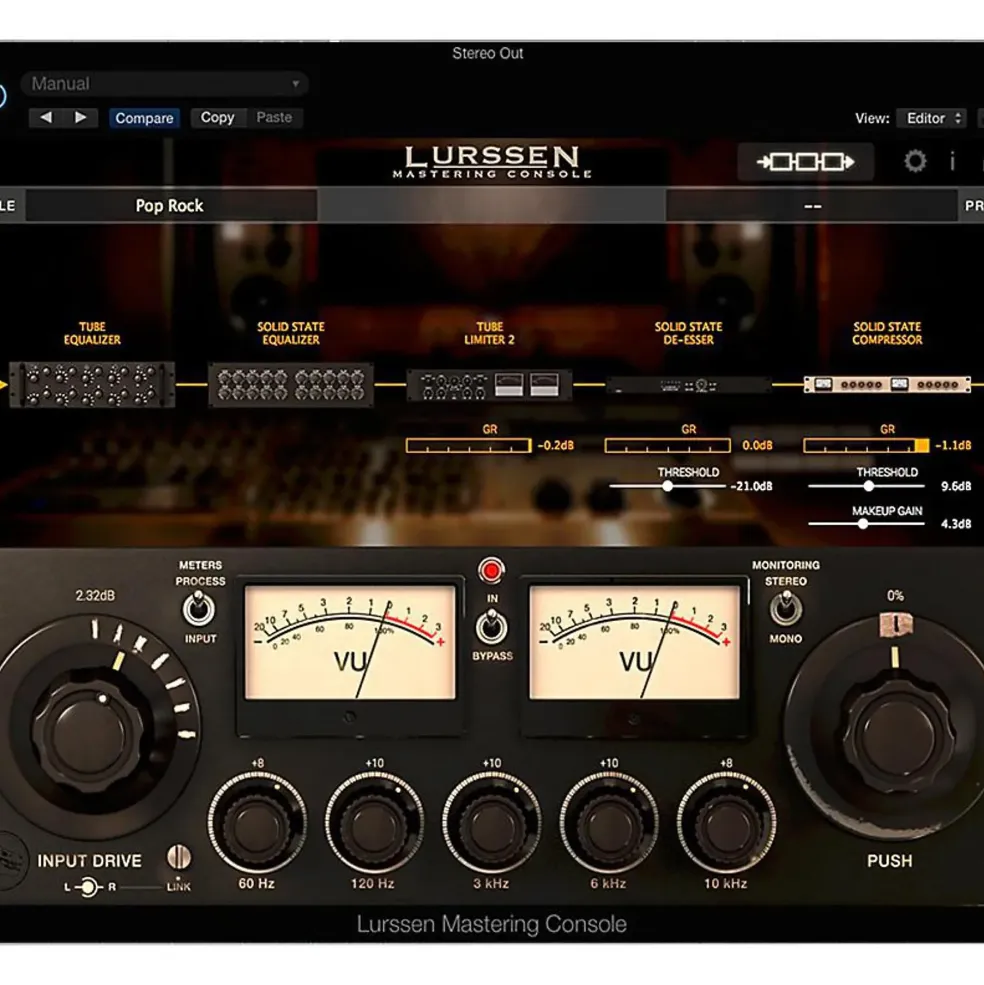Click the 4.3dB makeup gain value
The height and width of the screenshot is (985, 984).
coord(956,524)
